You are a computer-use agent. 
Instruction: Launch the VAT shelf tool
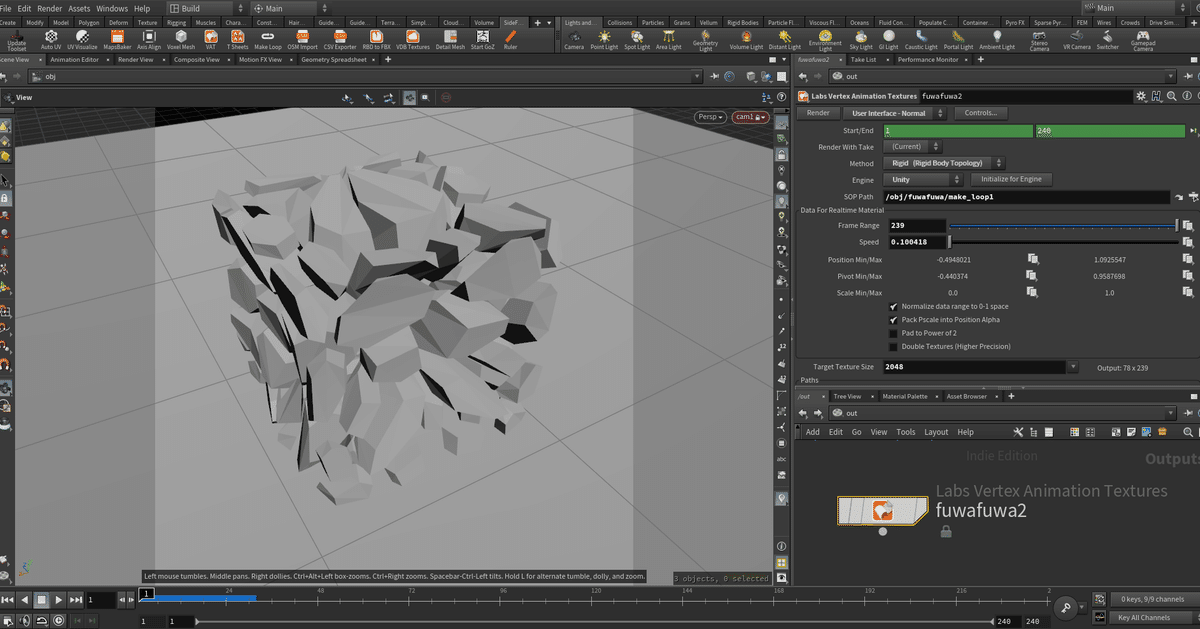click(211, 39)
